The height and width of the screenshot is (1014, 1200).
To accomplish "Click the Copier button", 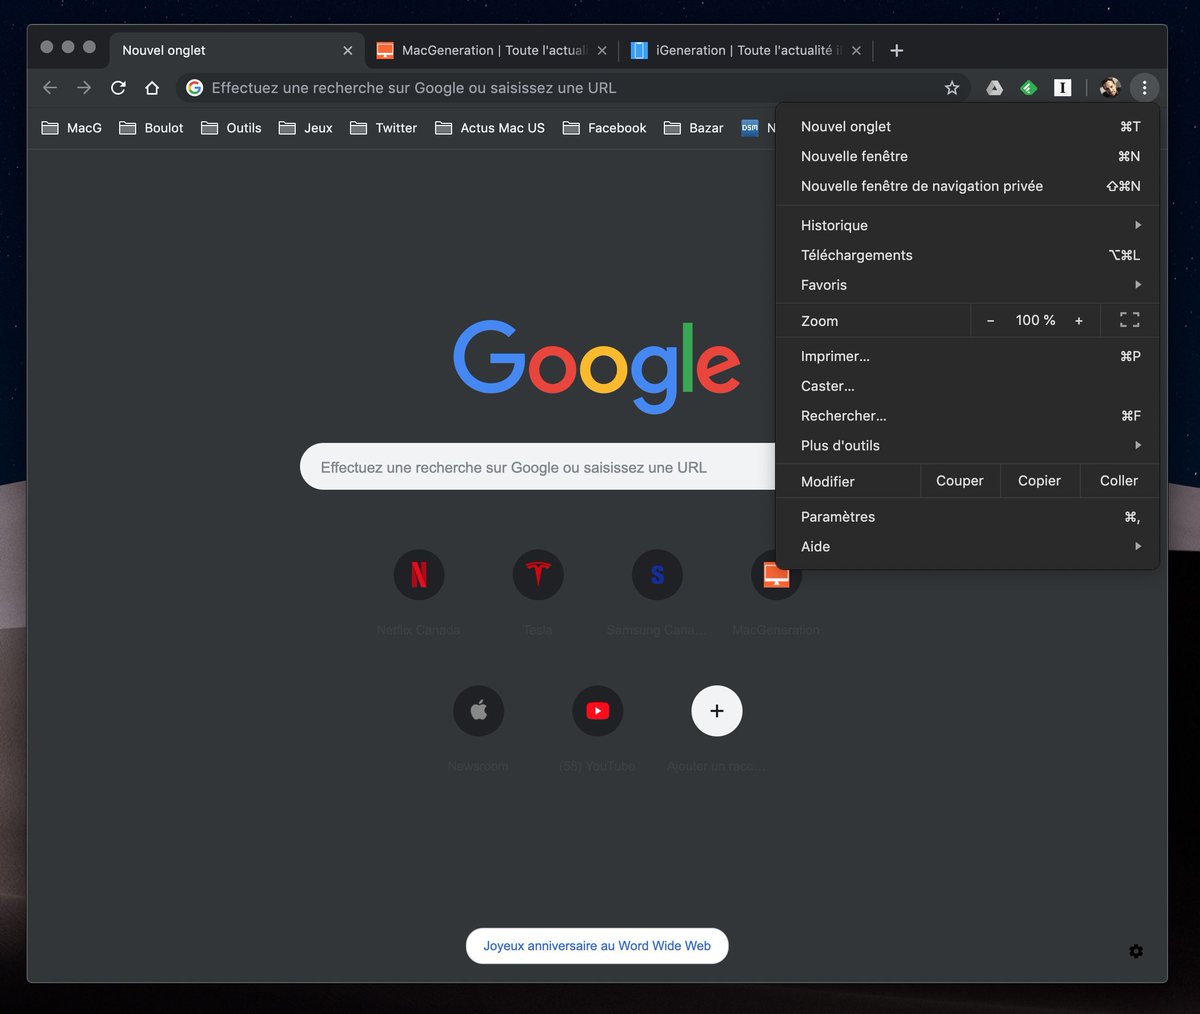I will [x=1039, y=481].
